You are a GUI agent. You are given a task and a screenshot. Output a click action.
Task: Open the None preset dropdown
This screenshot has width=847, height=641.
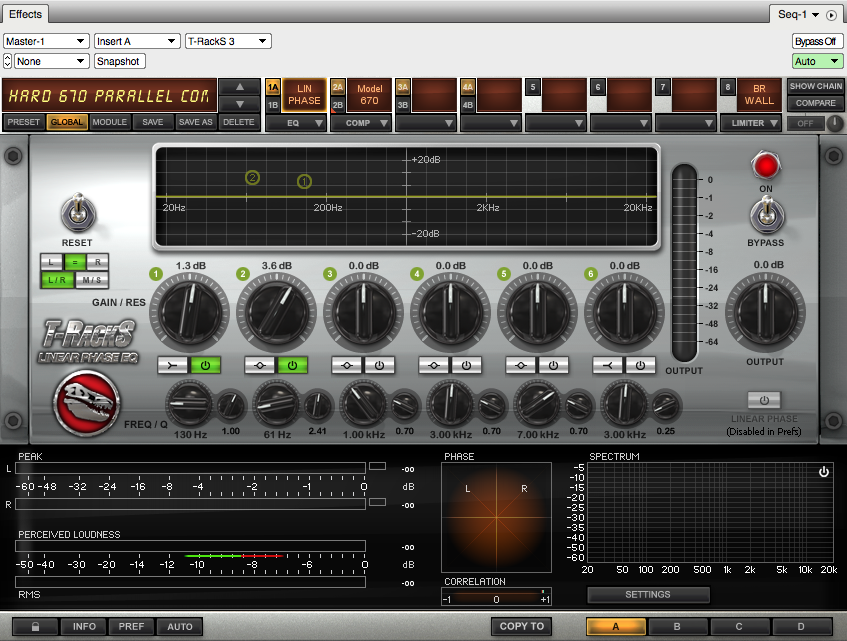[52, 62]
